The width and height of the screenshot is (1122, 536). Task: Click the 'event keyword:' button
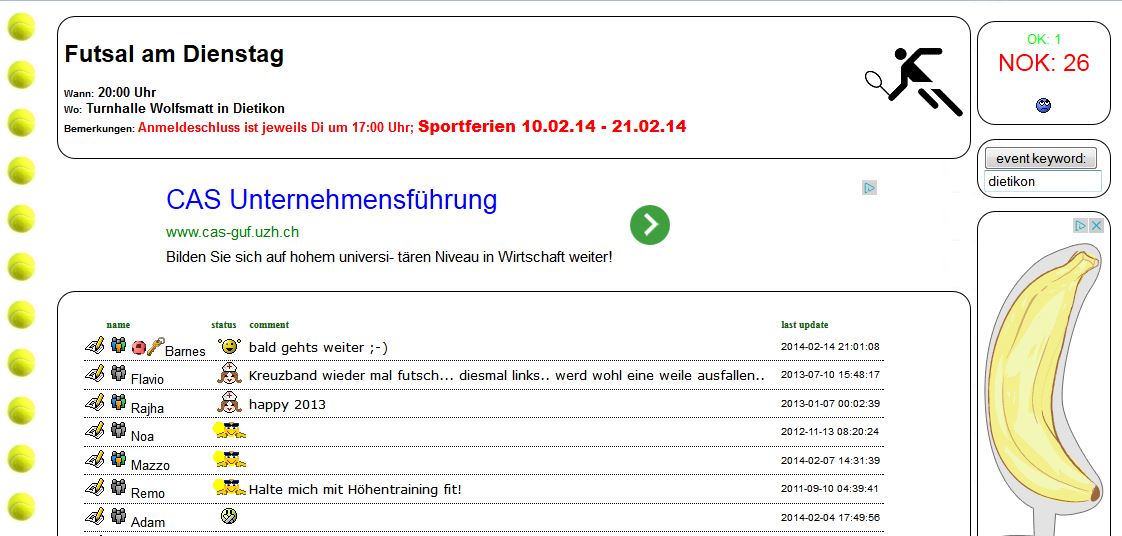(x=1040, y=158)
